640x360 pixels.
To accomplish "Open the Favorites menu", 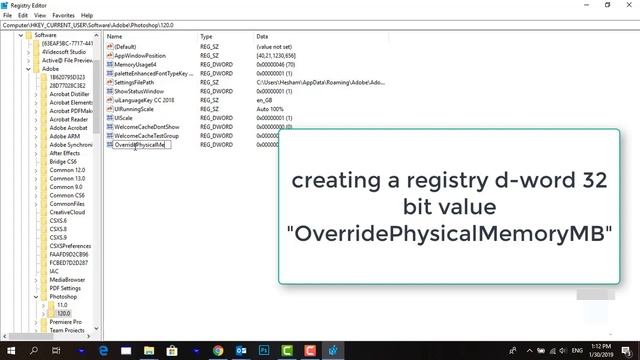I will pos(63,16).
